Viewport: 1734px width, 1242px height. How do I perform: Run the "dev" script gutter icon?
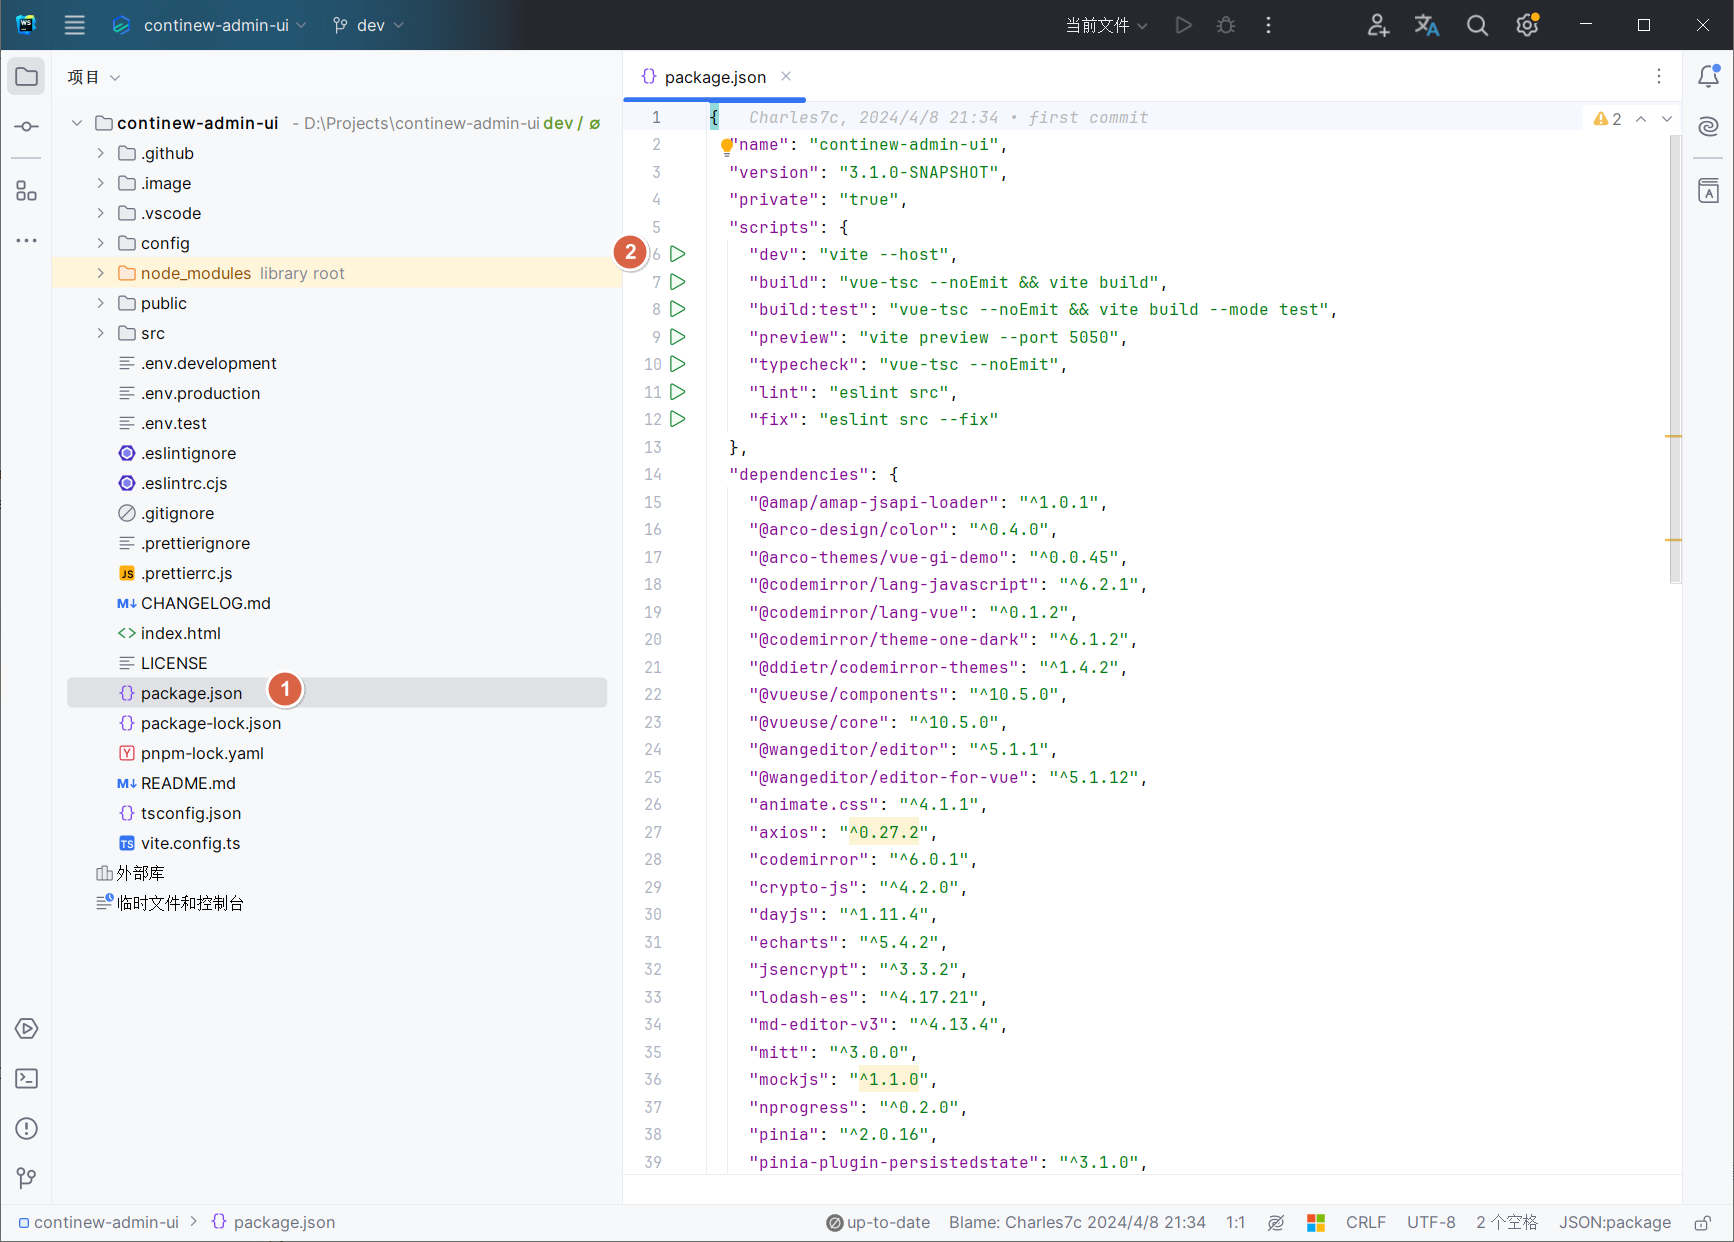[x=678, y=254]
